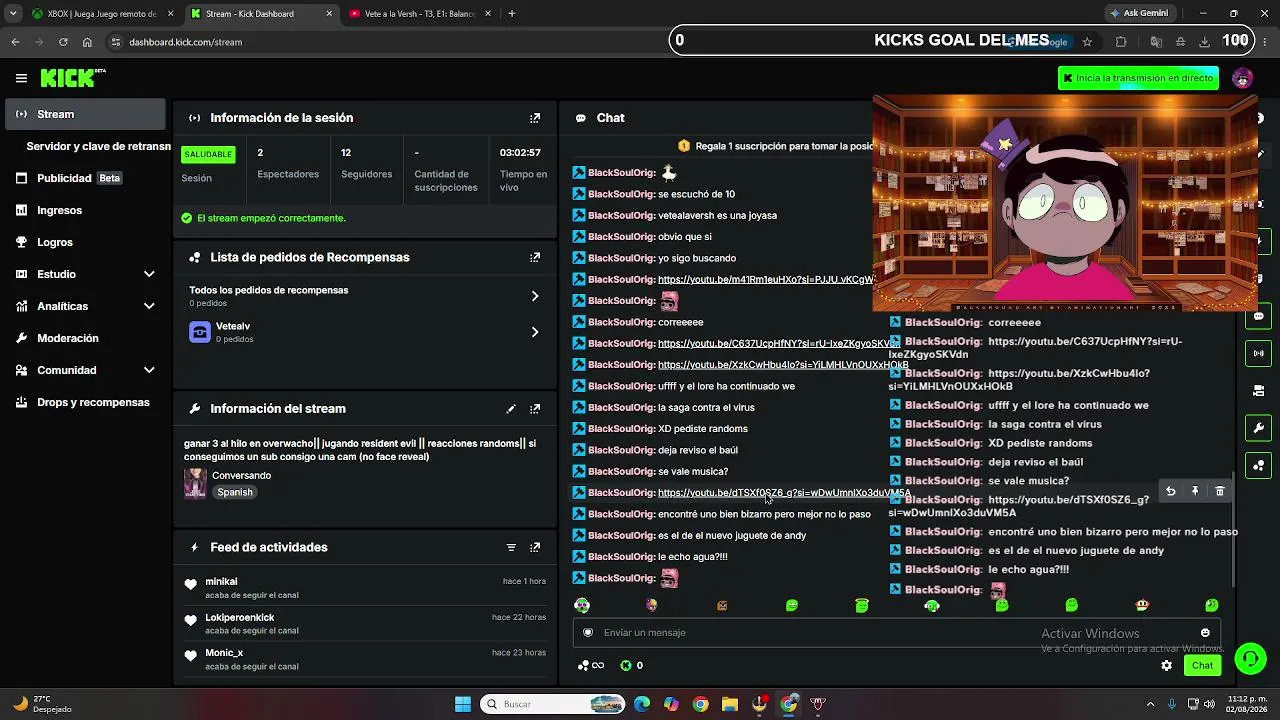Open Moderación in the sidebar
The image size is (1280, 720).
pyautogui.click(x=86, y=338)
